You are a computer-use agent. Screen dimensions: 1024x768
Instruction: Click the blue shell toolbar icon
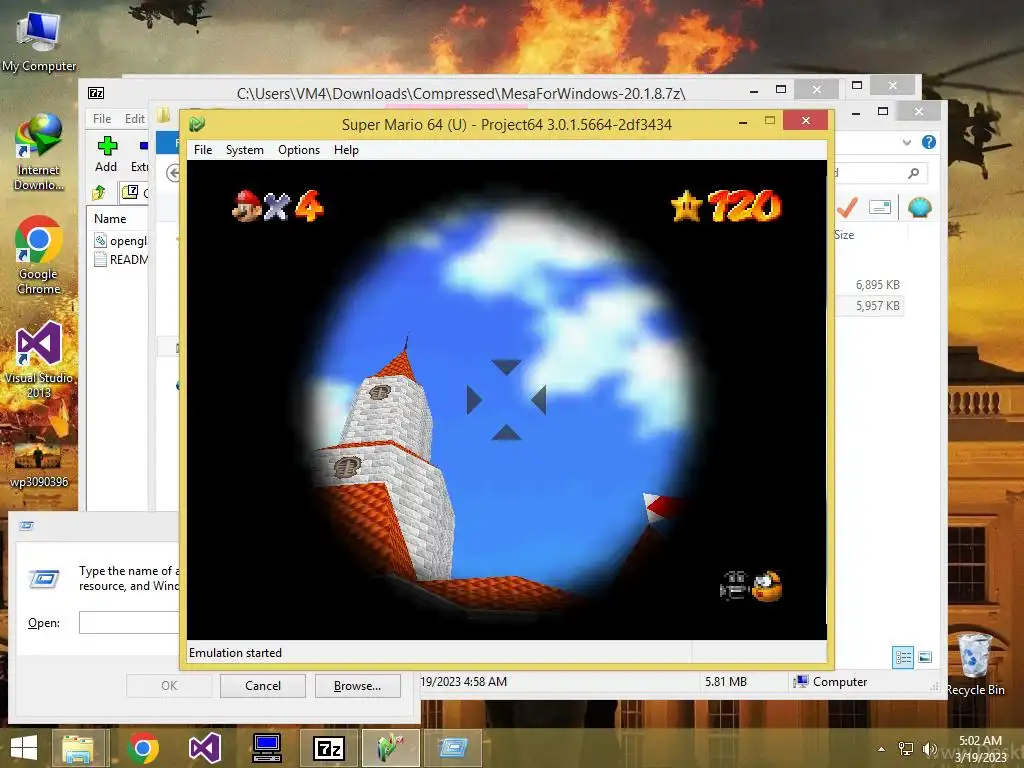tap(919, 208)
